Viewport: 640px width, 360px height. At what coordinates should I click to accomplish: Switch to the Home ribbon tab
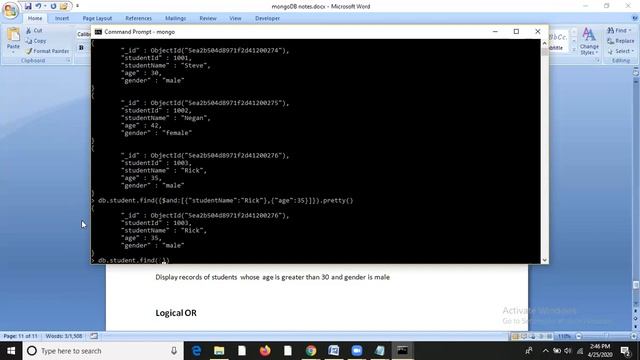tap(35, 18)
